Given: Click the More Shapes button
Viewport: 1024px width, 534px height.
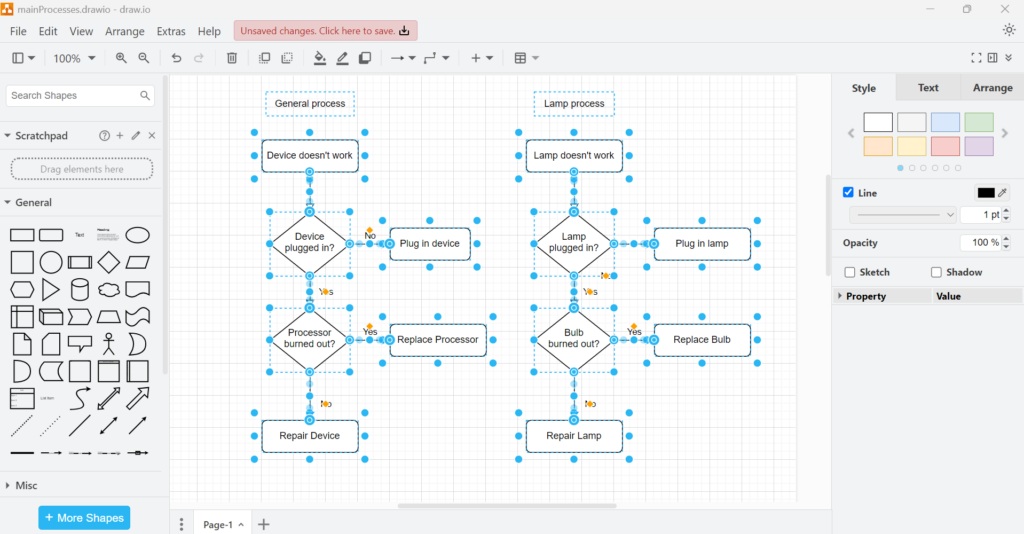Looking at the screenshot, I should [84, 518].
